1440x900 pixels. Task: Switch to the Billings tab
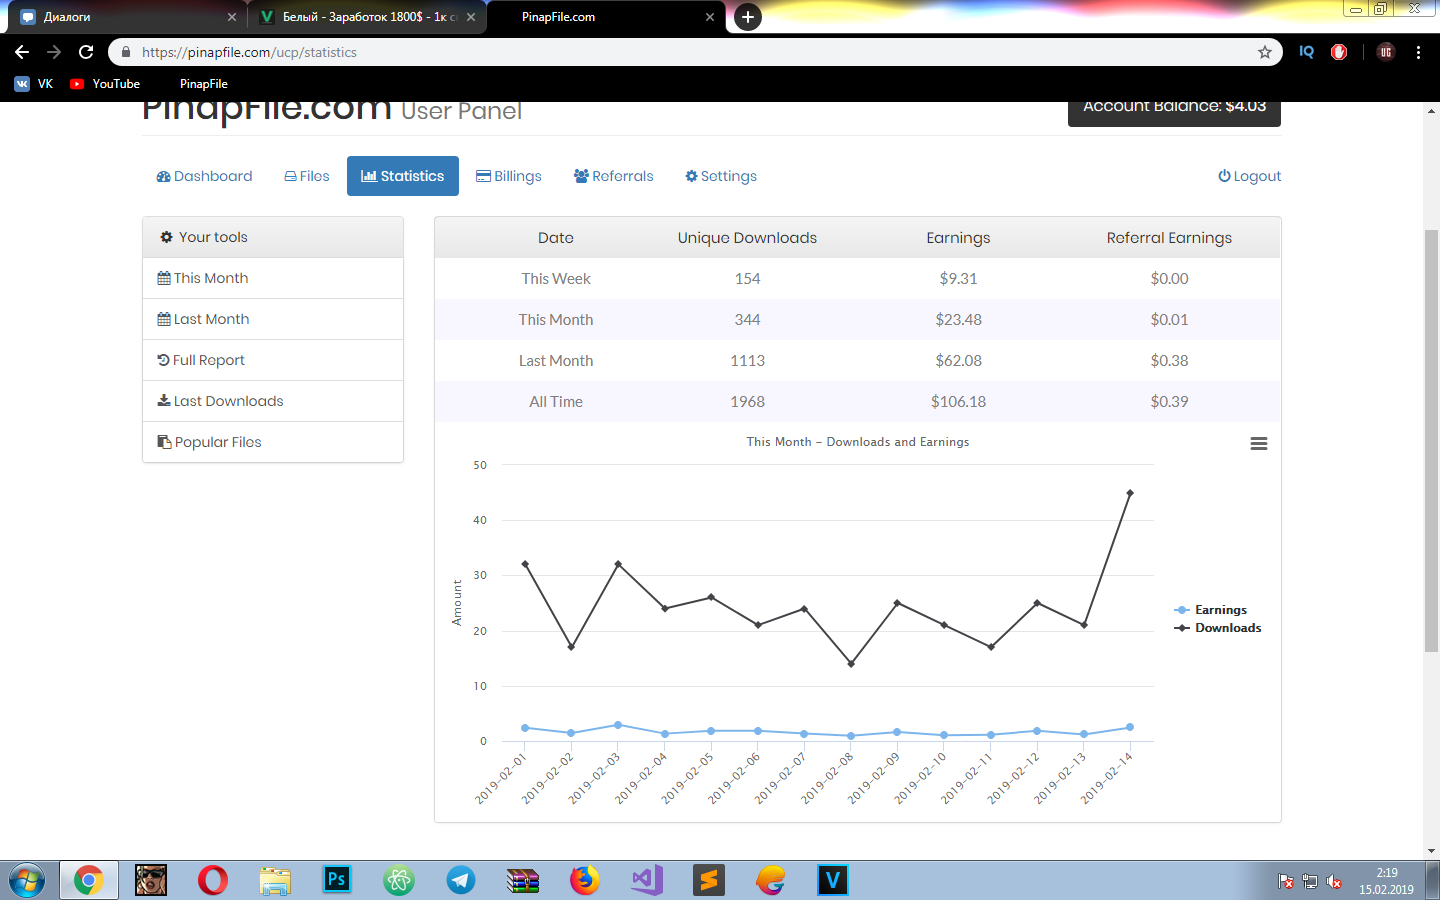(509, 176)
